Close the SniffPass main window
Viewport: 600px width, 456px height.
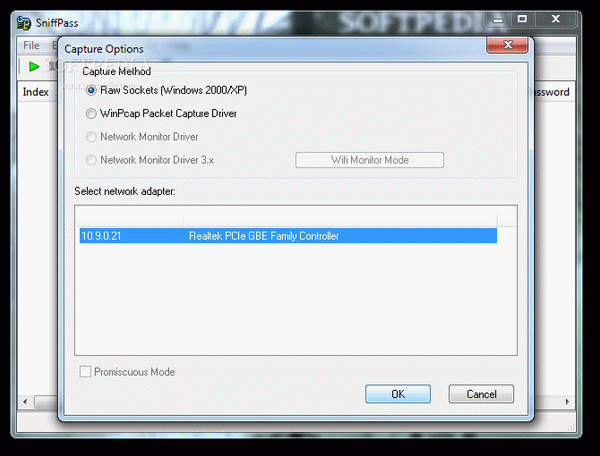coord(556,19)
